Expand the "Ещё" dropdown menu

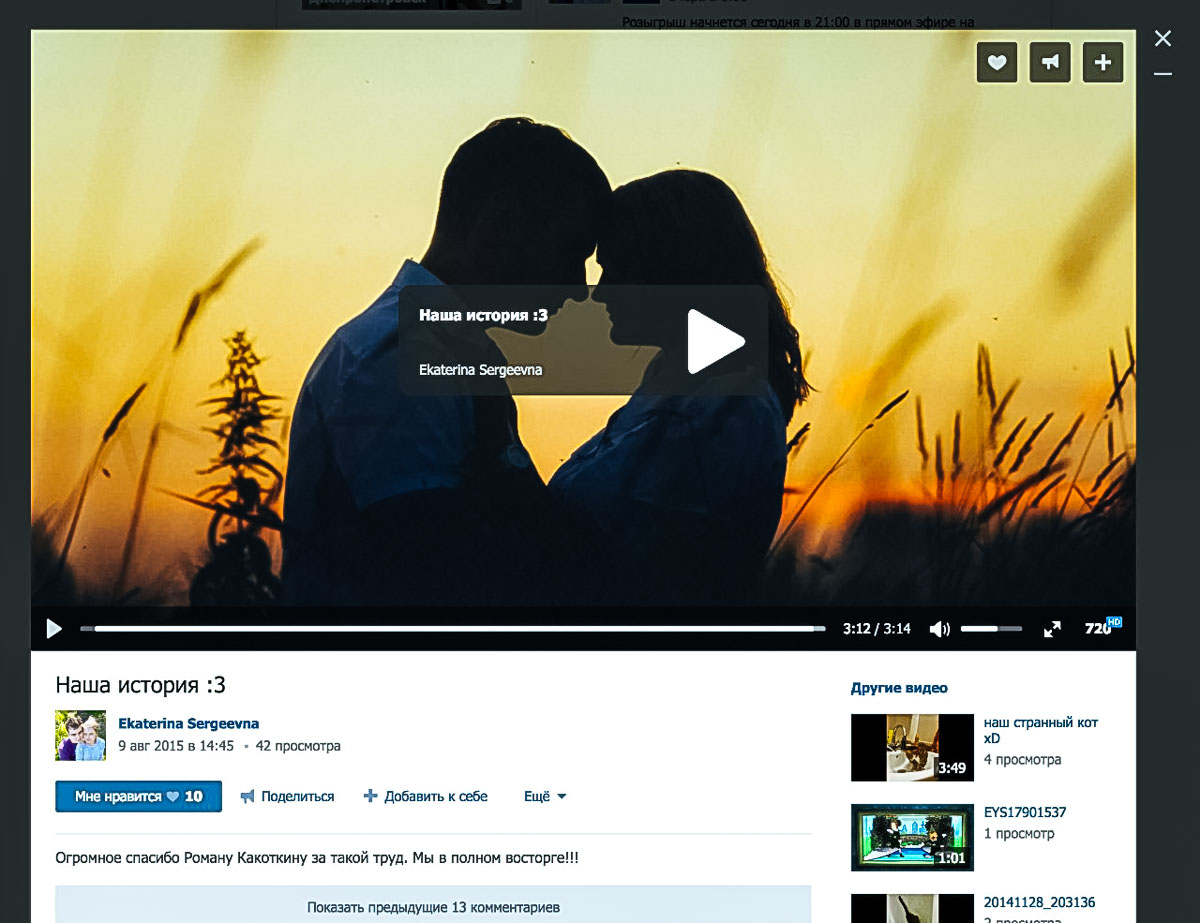[545, 797]
